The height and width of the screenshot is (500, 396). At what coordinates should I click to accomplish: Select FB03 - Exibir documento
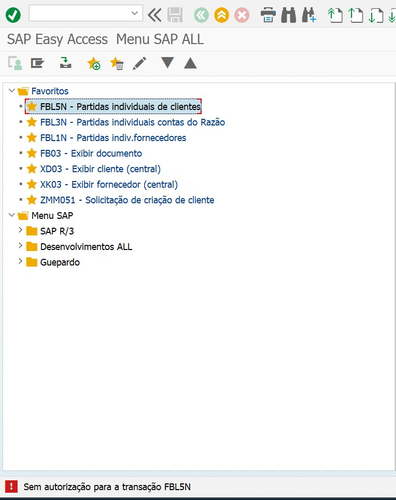(x=91, y=153)
